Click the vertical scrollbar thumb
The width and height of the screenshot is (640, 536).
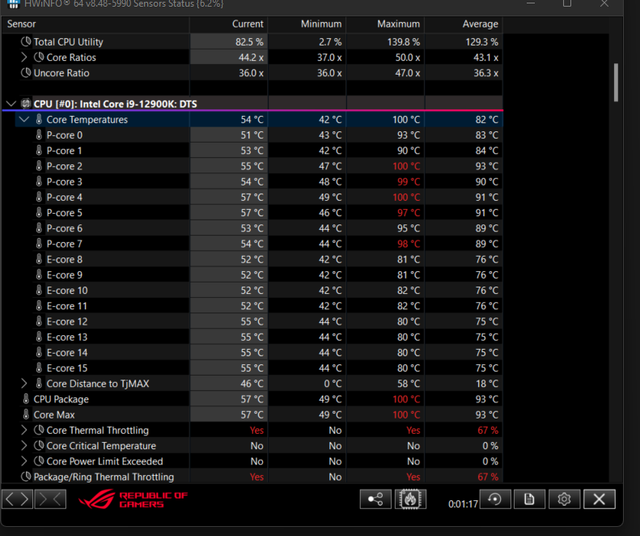616,82
